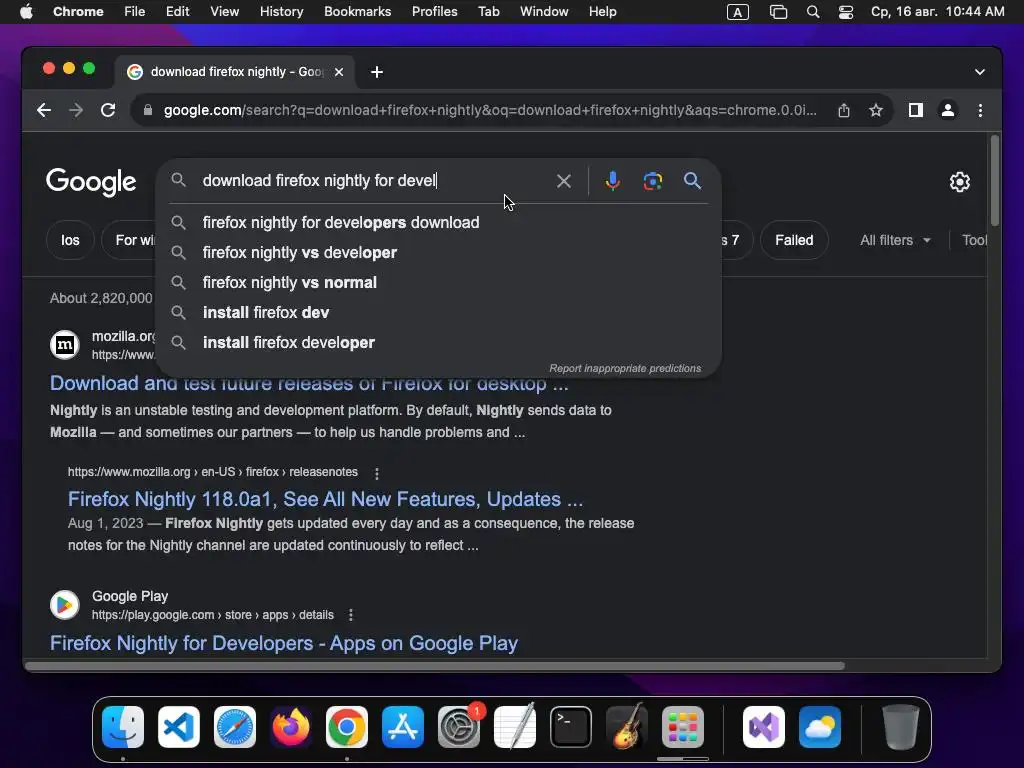This screenshot has width=1024, height=768.
Task: Click the Chrome address bar URL
Action: (x=490, y=110)
